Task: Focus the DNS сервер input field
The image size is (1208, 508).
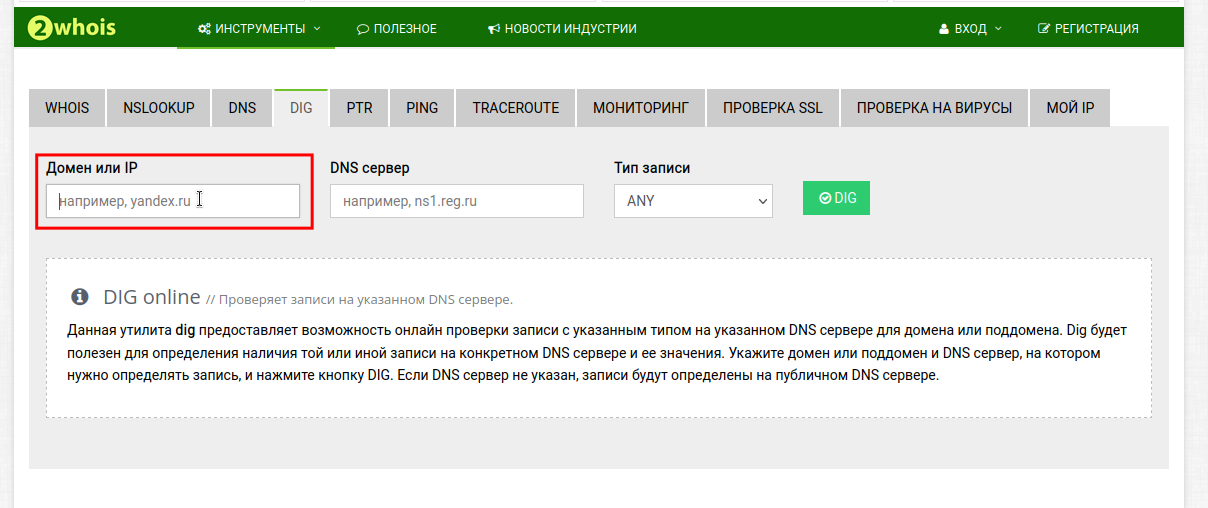Action: [x=457, y=201]
